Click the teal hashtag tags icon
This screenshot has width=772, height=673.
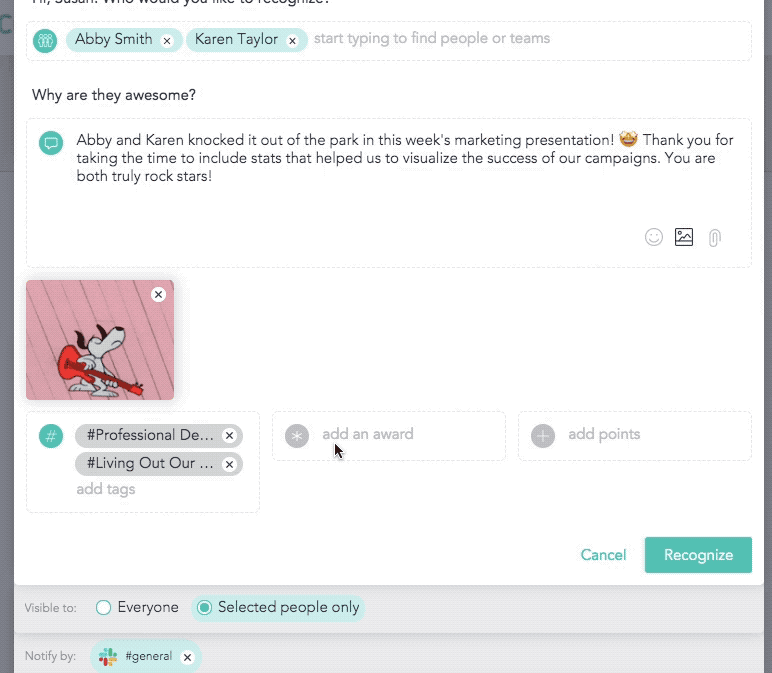(51, 436)
